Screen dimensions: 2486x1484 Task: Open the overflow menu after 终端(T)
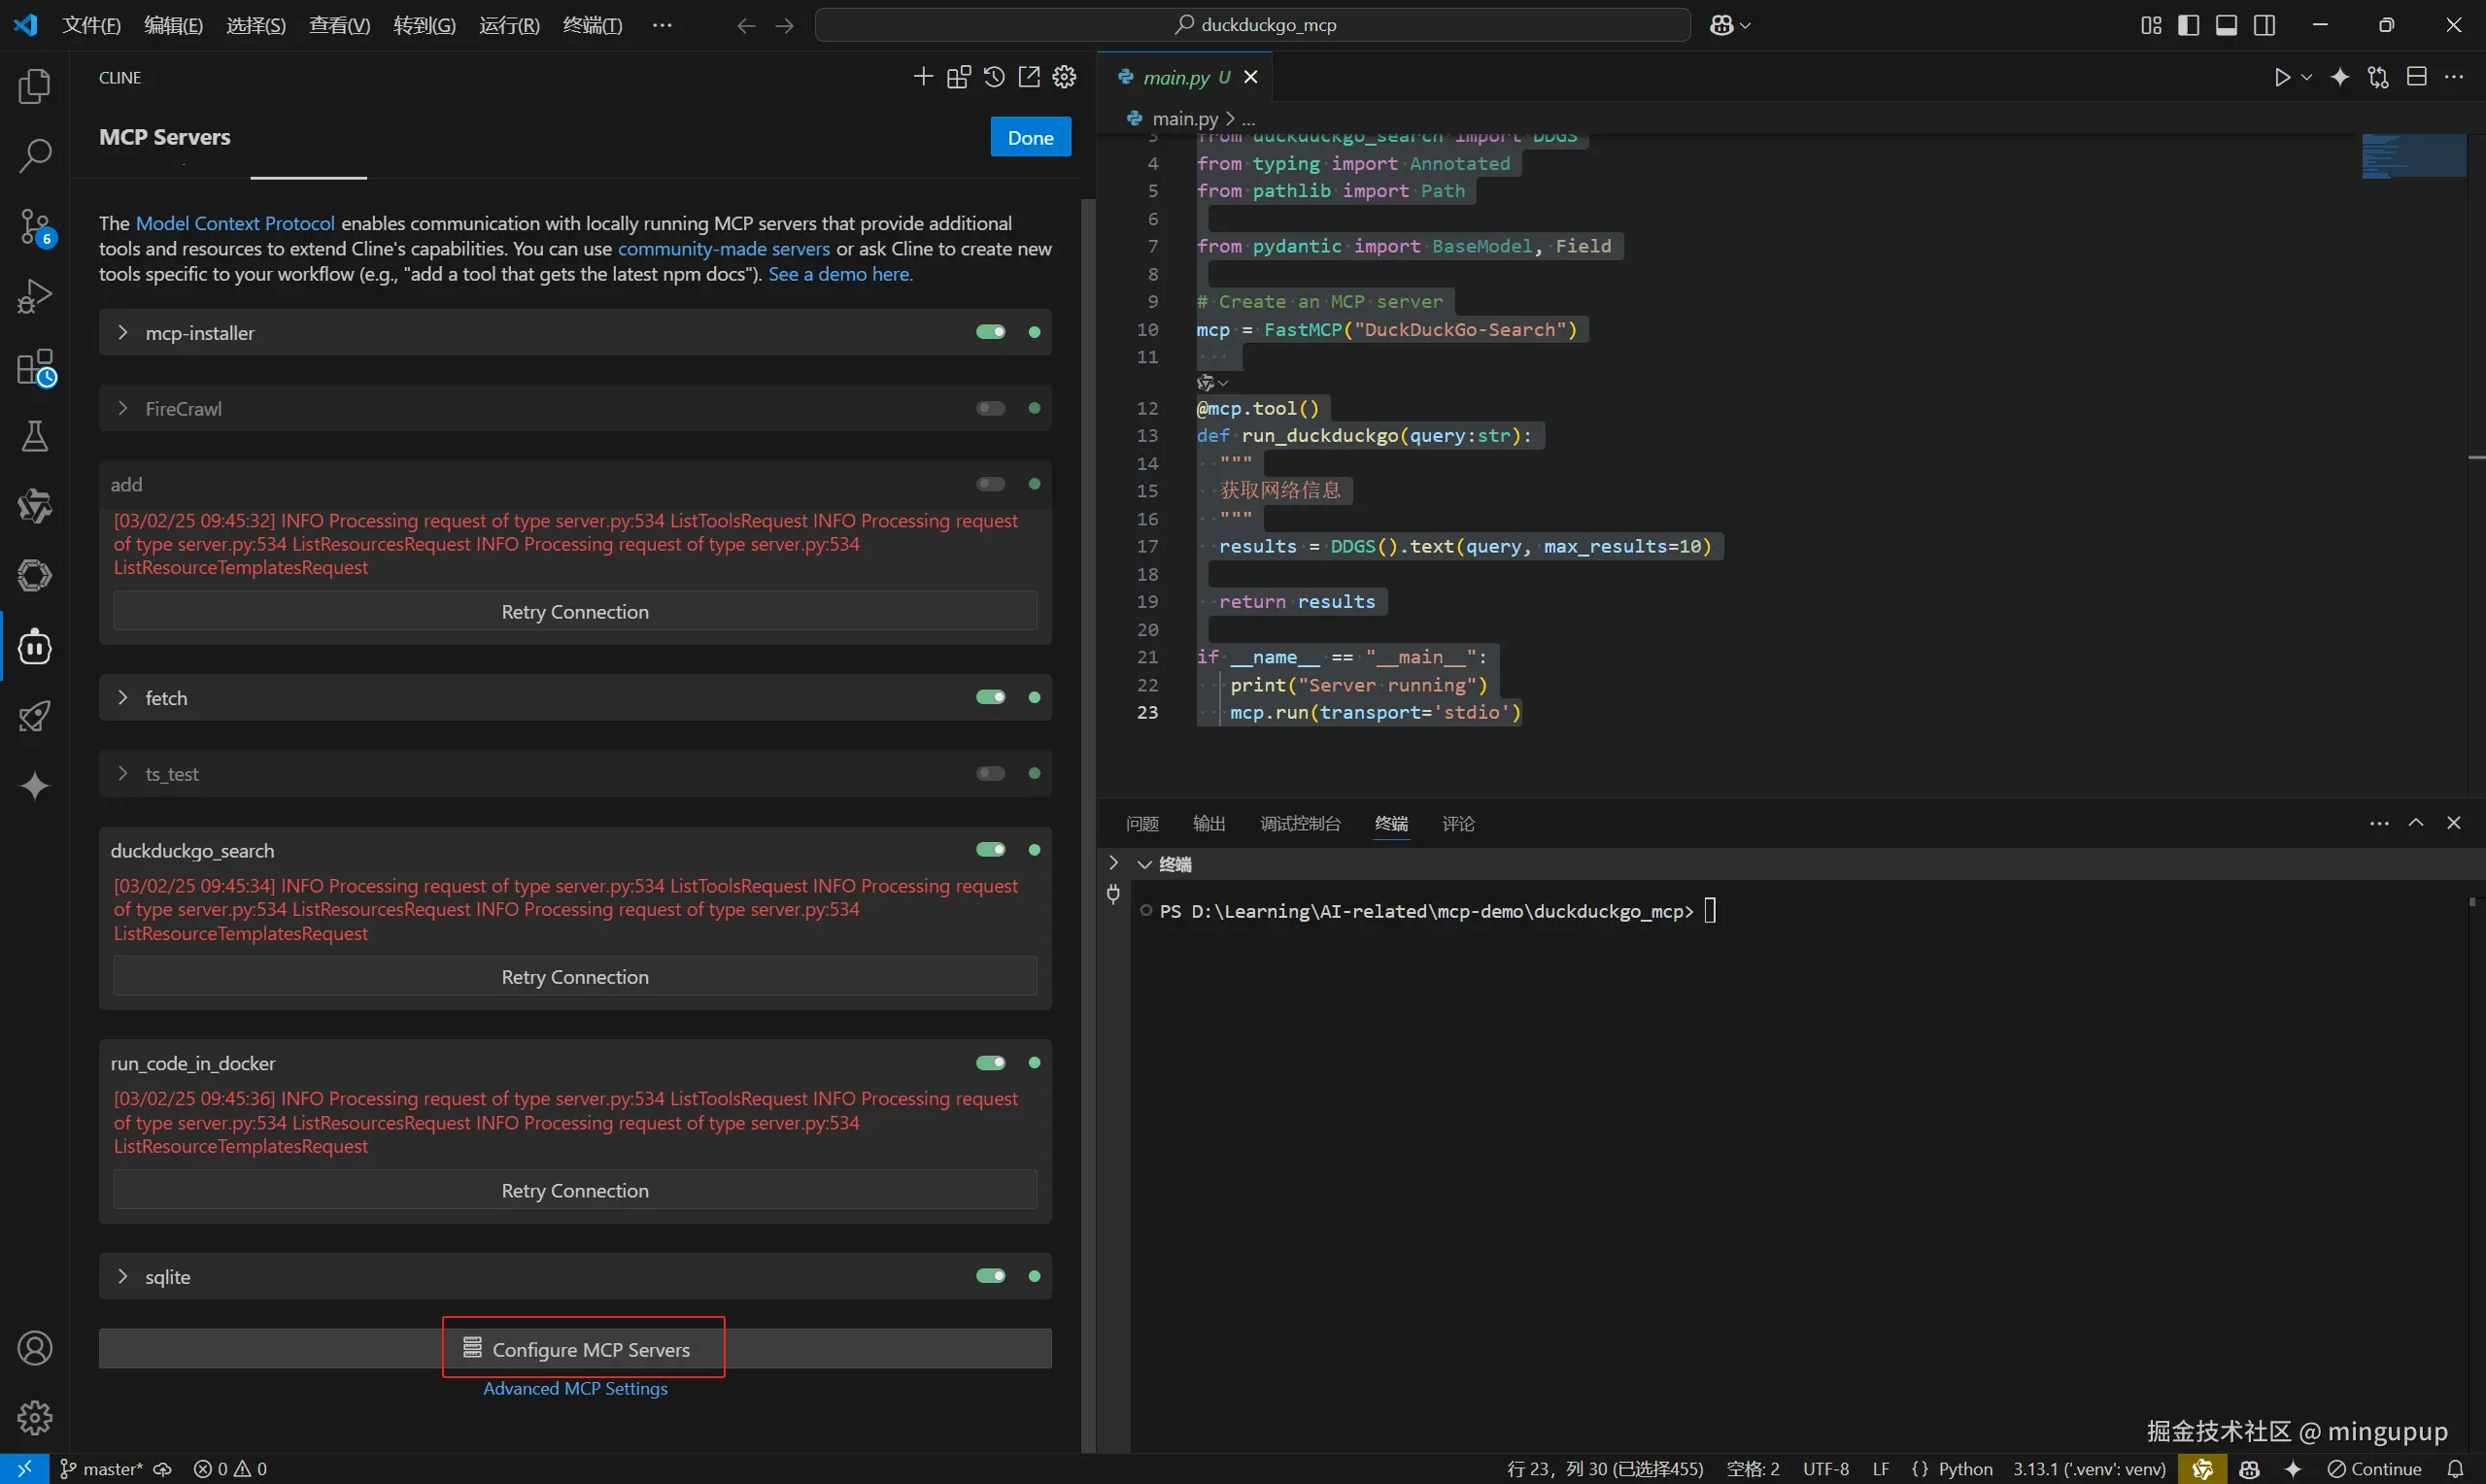click(662, 25)
